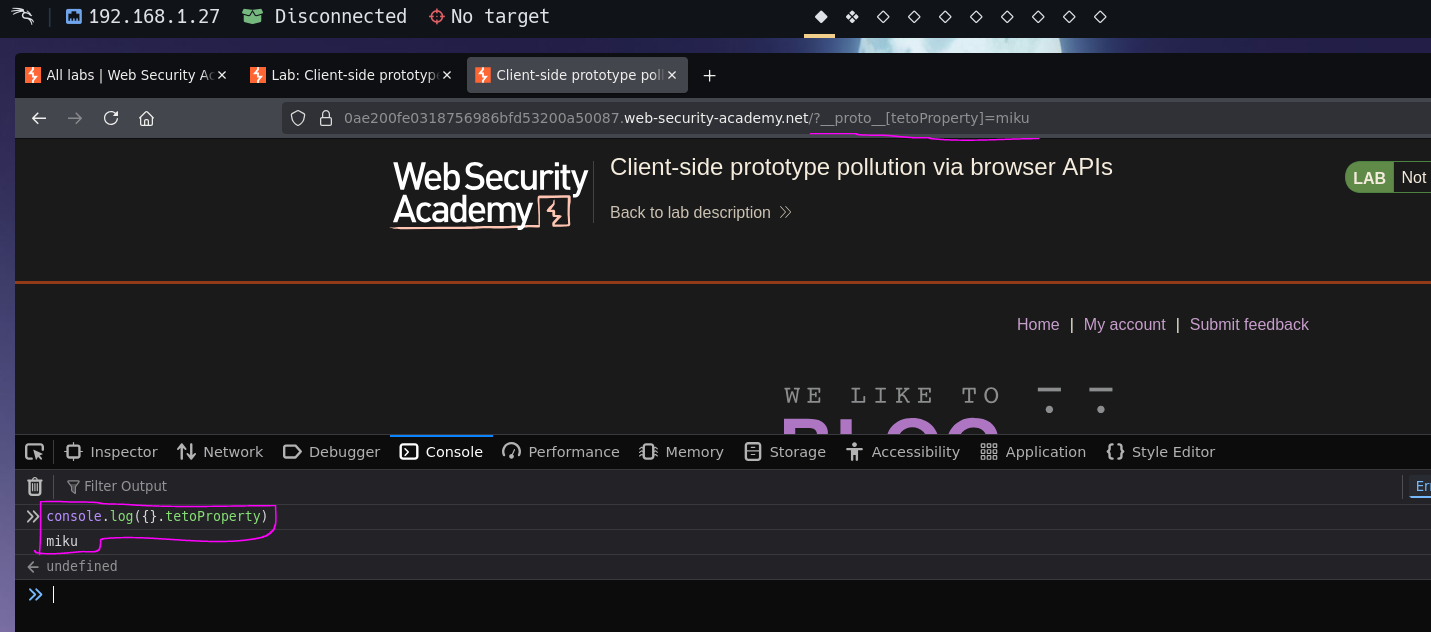Go forward with the browser forward arrow
This screenshot has width=1431, height=632.
tap(75, 118)
